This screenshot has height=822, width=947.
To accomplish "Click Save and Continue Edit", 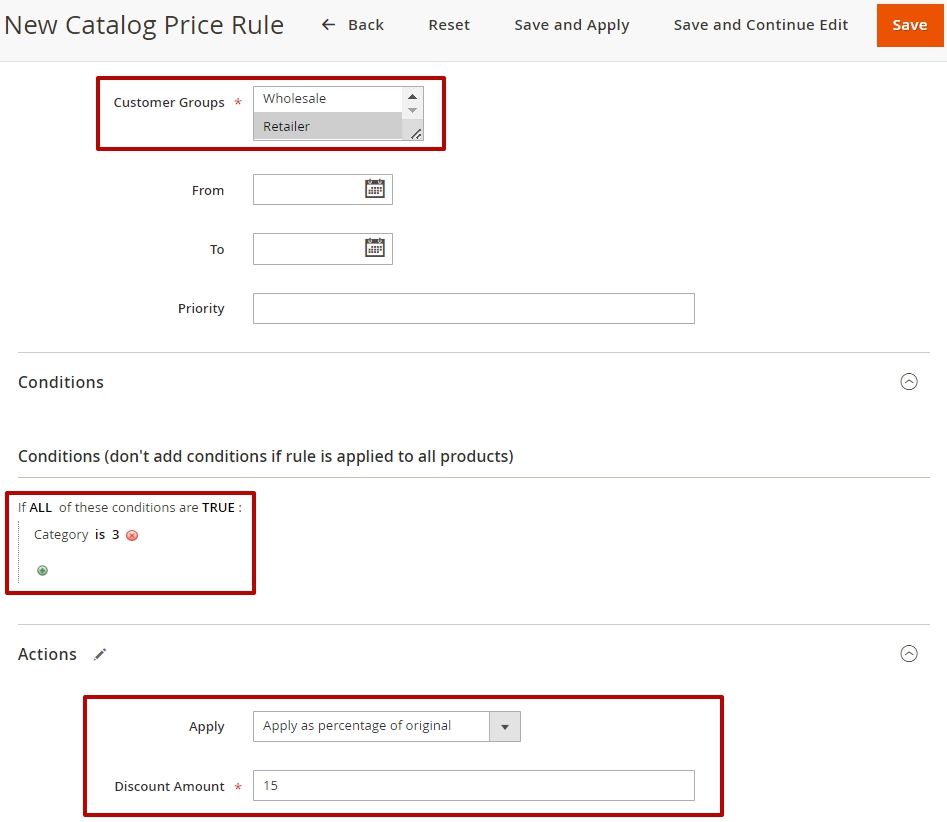I will pos(760,25).
